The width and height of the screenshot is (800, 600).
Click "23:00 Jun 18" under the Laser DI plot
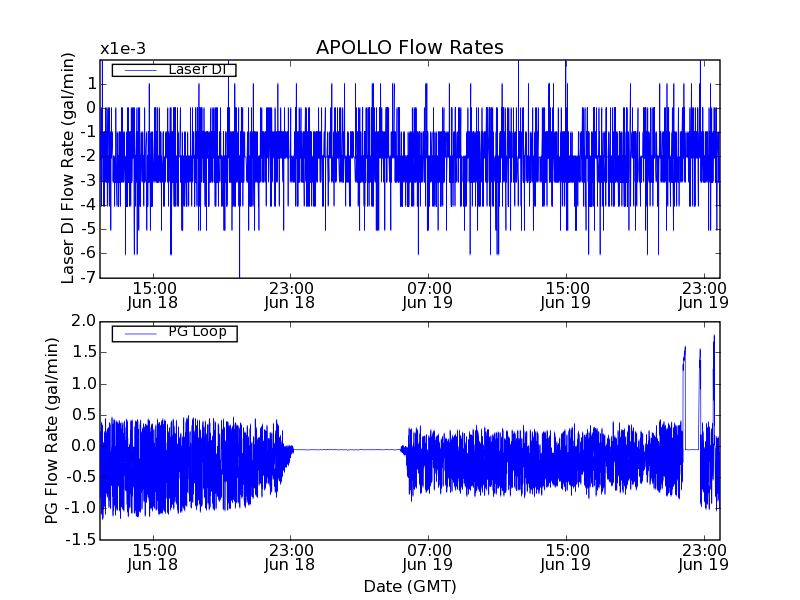point(290,295)
